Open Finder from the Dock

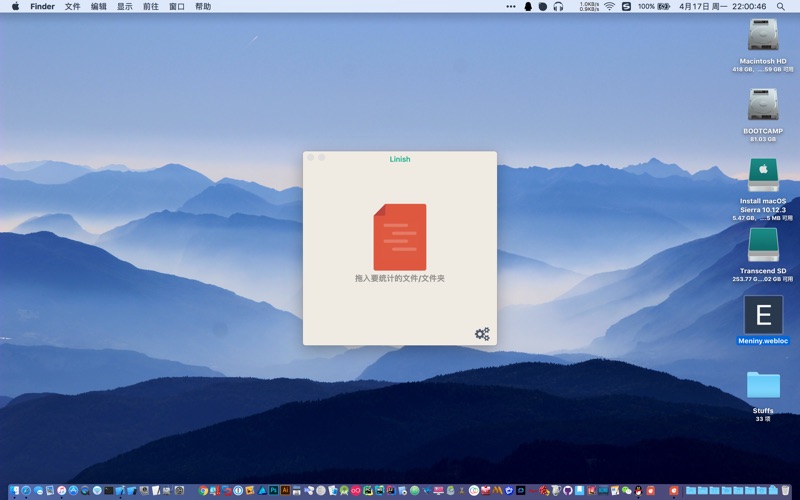[14, 491]
